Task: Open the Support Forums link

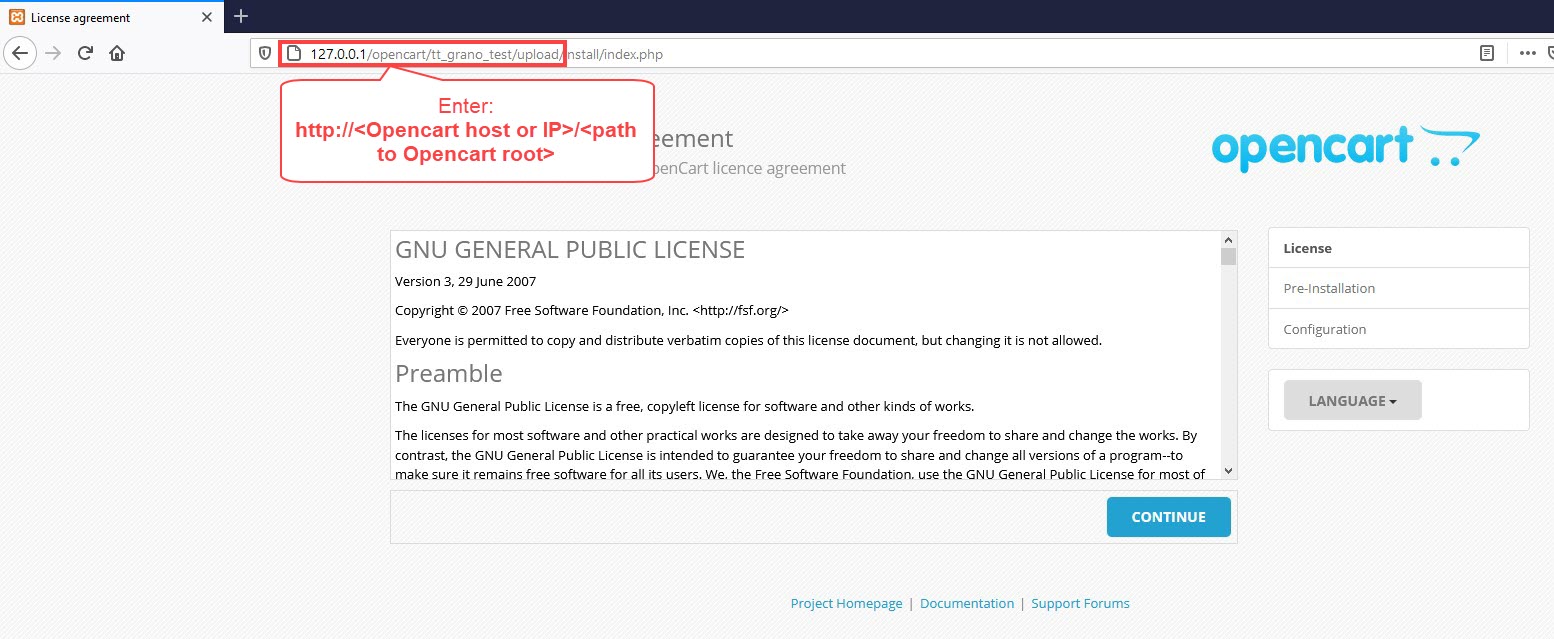Action: pyautogui.click(x=1080, y=603)
